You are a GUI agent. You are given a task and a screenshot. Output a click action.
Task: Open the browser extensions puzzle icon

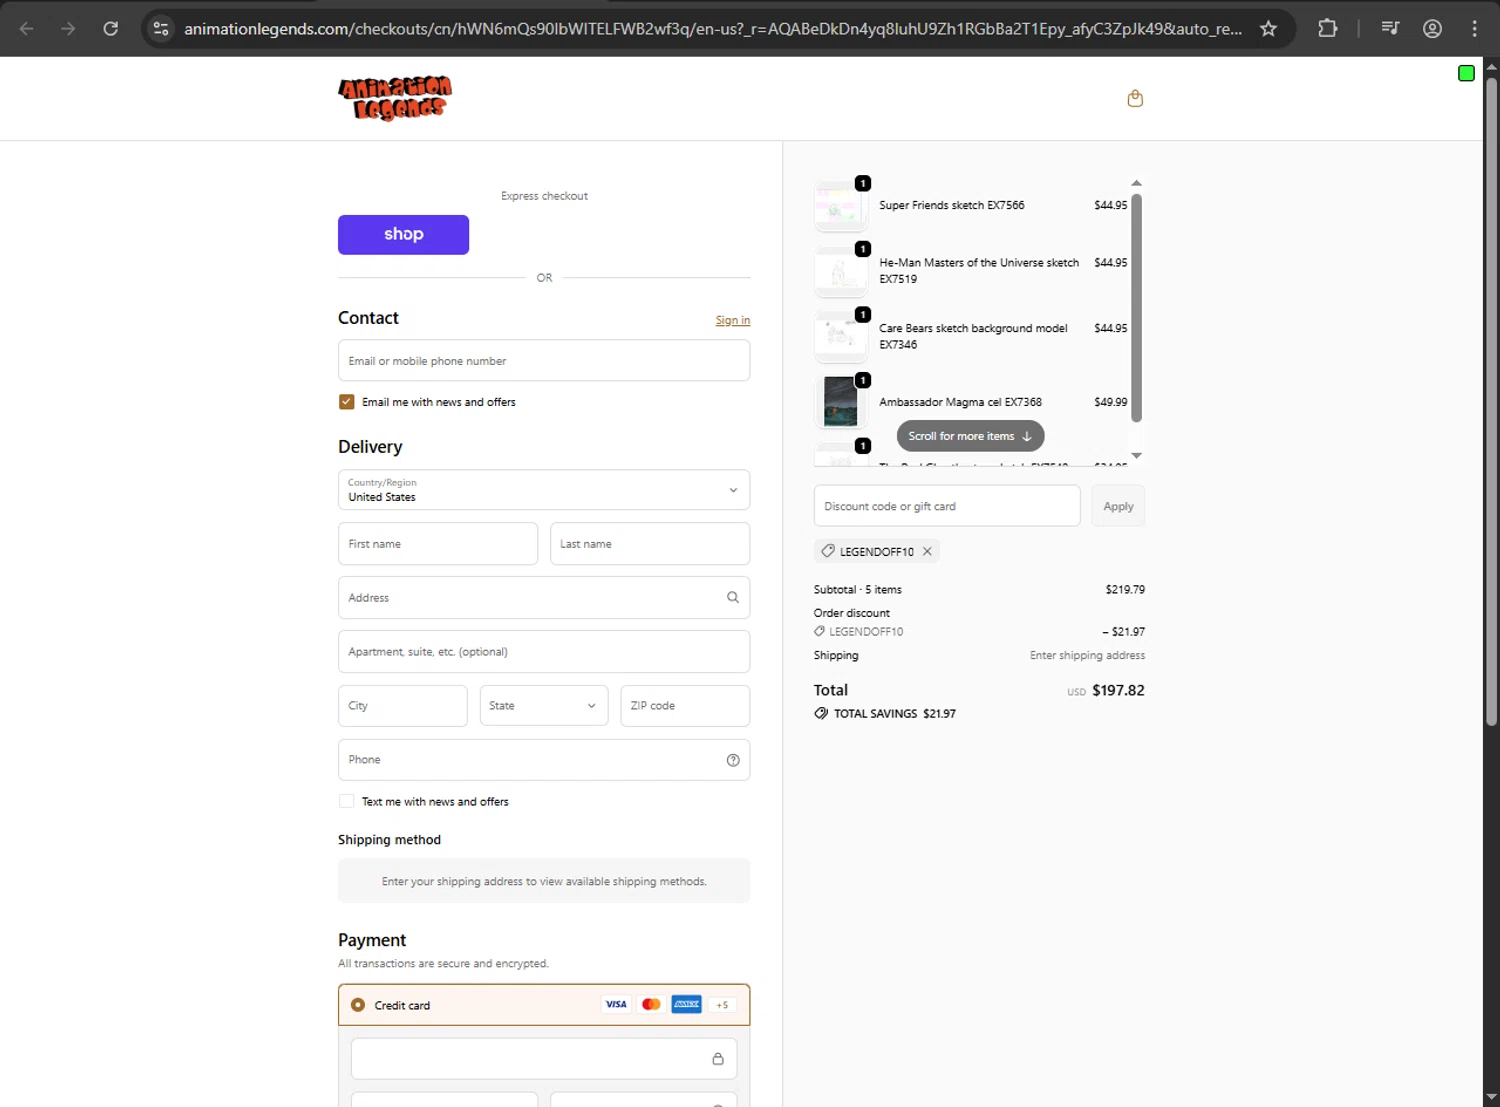click(1327, 28)
